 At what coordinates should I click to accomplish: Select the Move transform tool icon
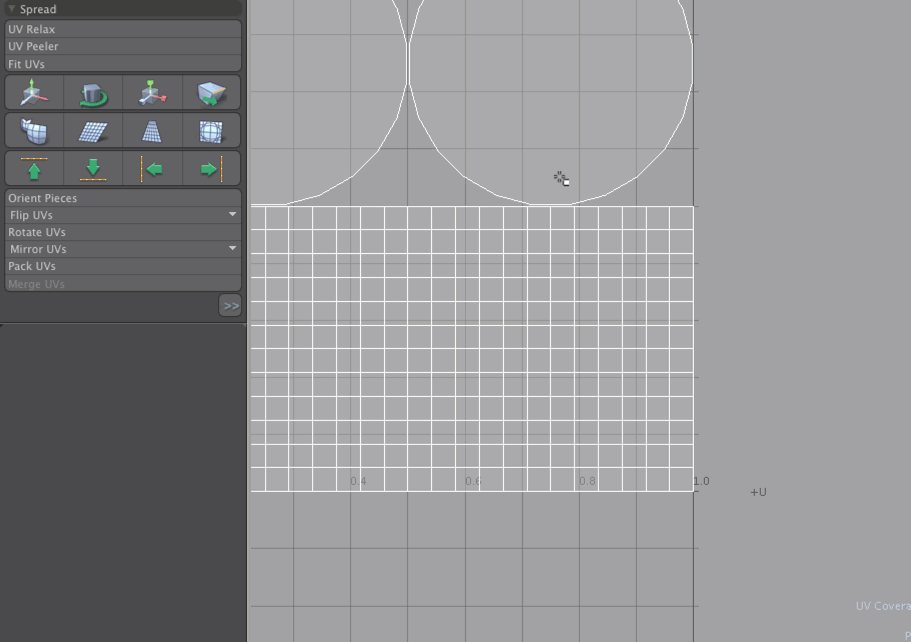pyautogui.click(x=34, y=93)
